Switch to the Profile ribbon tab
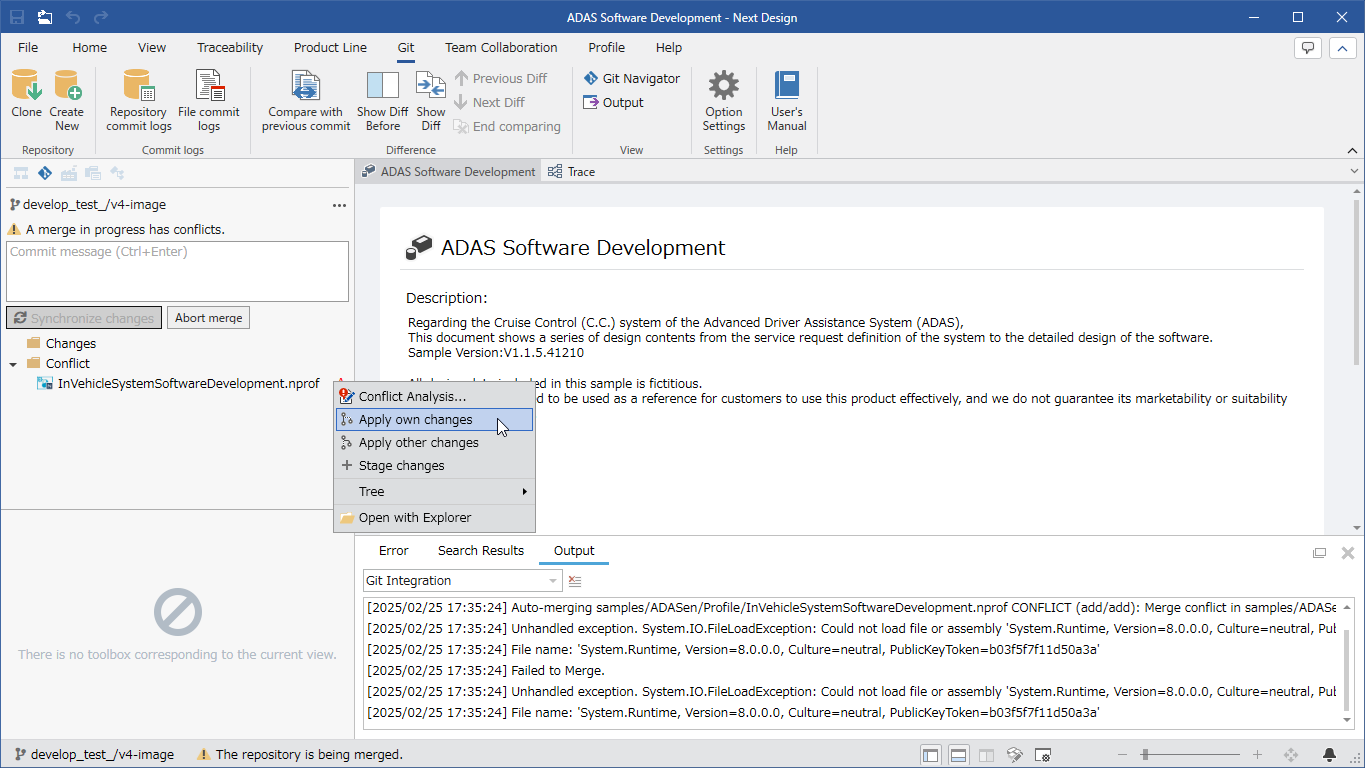This screenshot has width=1365, height=768. pos(606,47)
